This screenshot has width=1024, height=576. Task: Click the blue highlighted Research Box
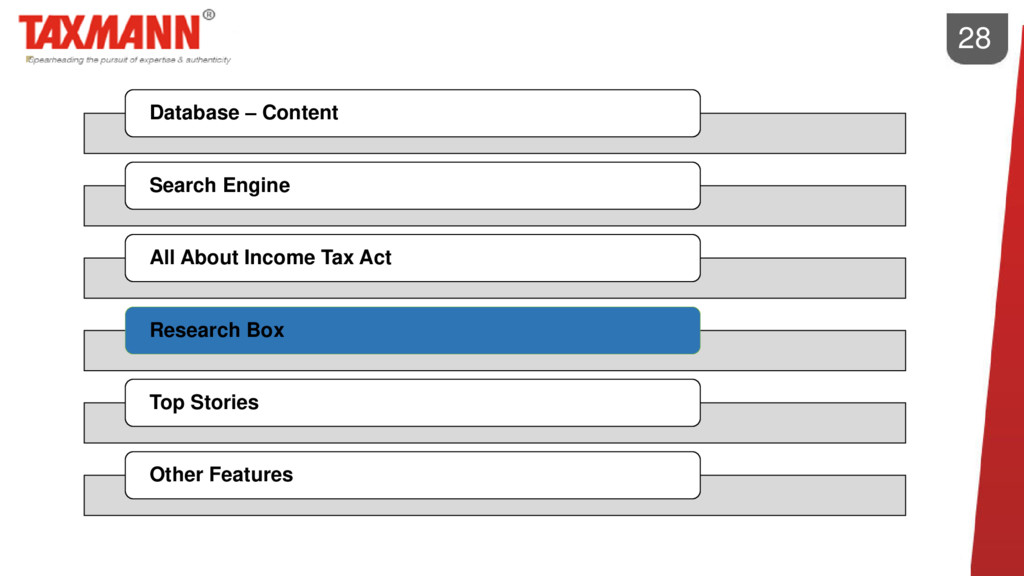tap(413, 330)
